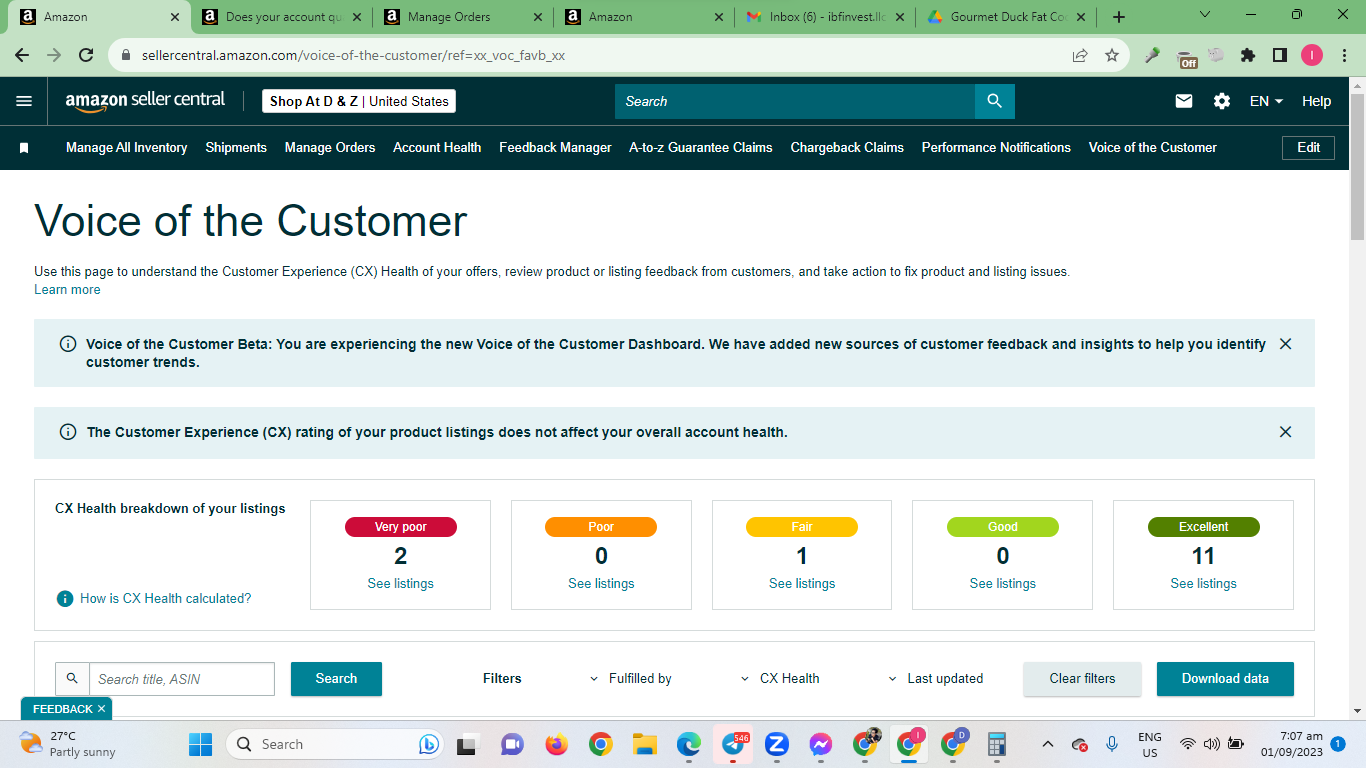Switch to the Gmail Inbox (6) tab
1366x768 pixels.
point(826,17)
